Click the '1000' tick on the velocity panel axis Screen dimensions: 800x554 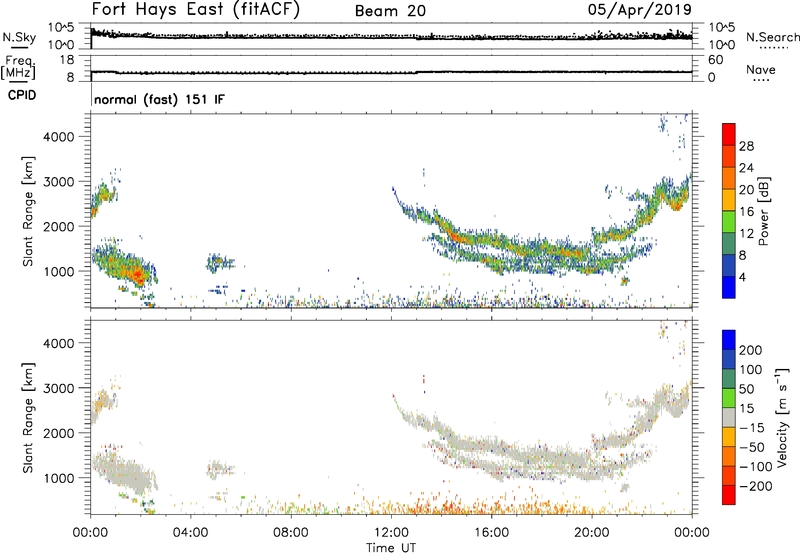(58, 478)
